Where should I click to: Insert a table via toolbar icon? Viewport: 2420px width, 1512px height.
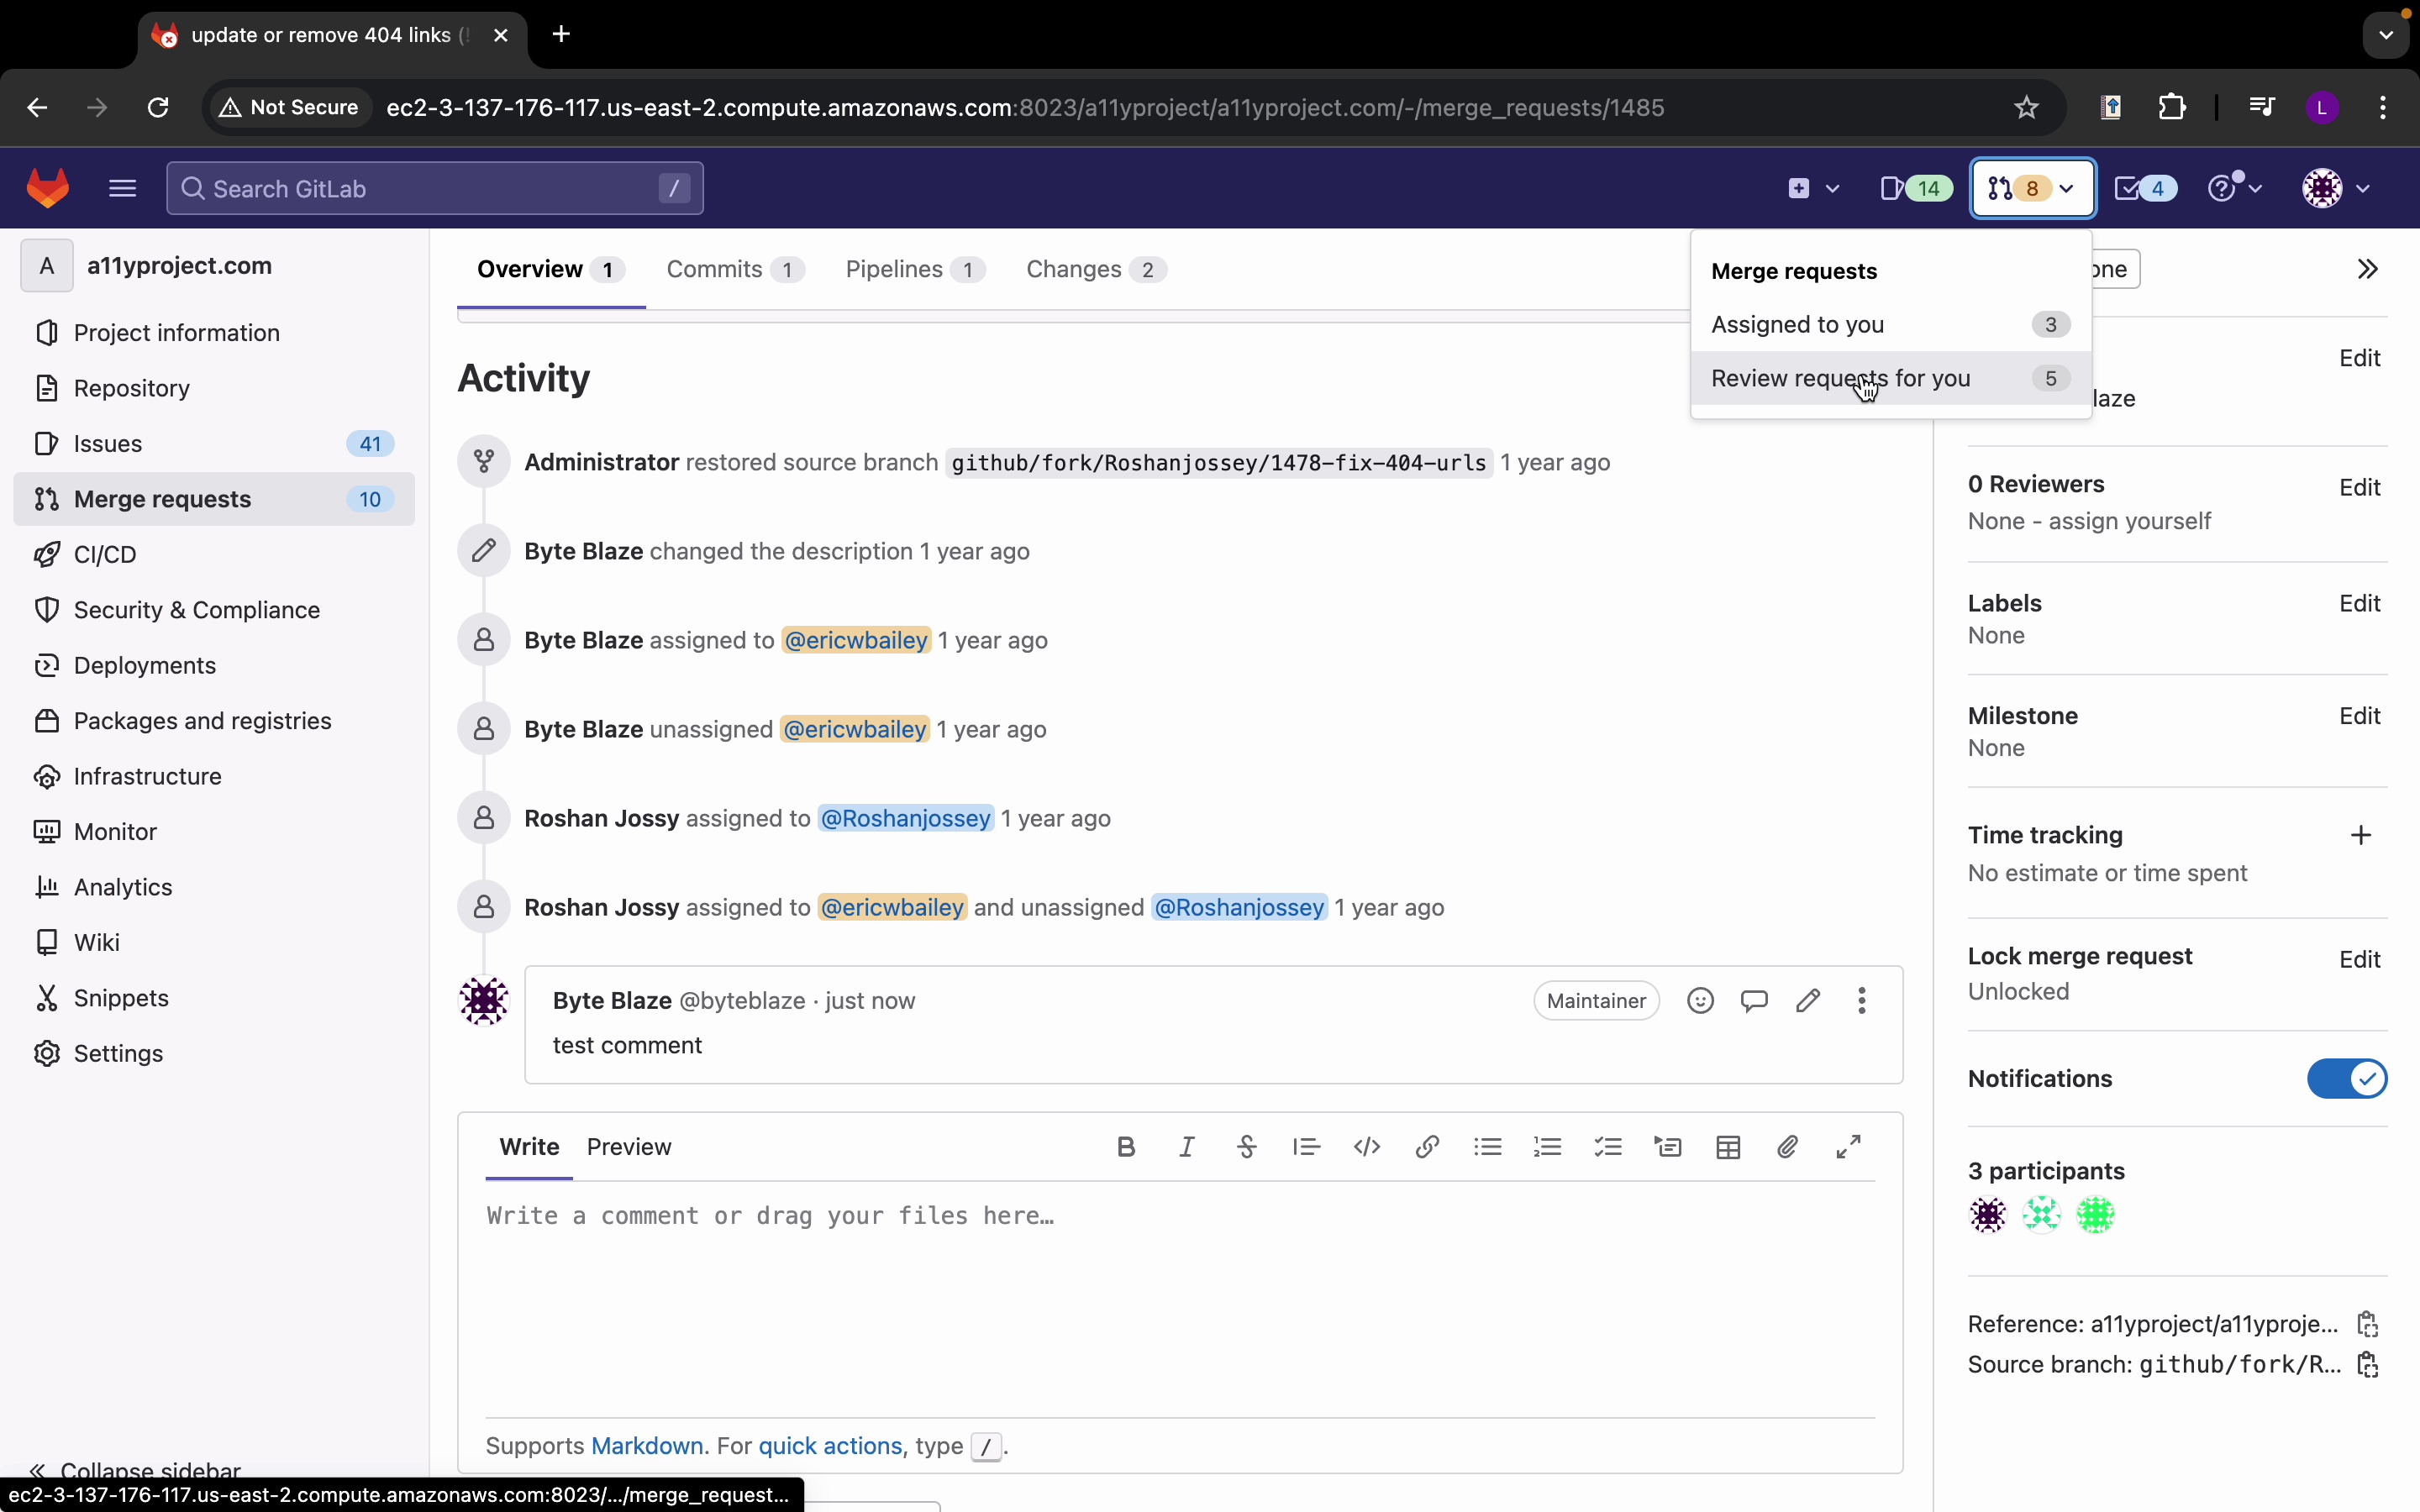[x=1728, y=1147]
